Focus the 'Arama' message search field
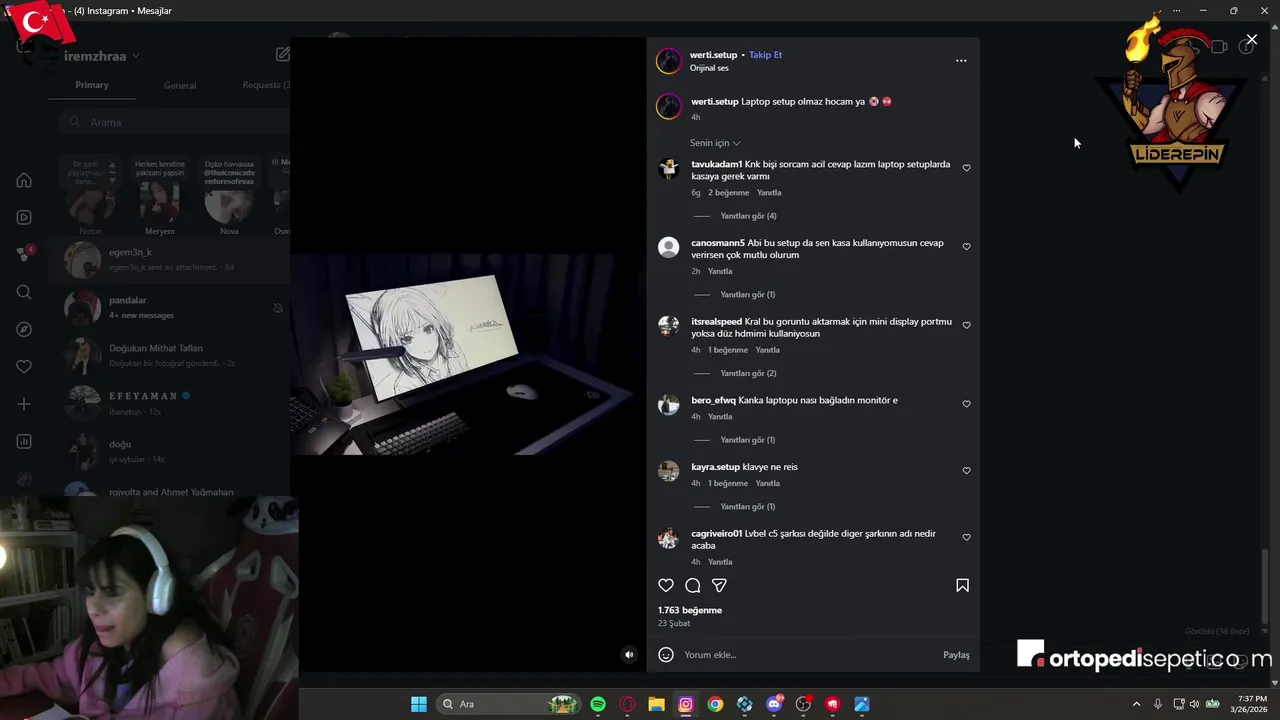The height and width of the screenshot is (720, 1280). coord(175,122)
